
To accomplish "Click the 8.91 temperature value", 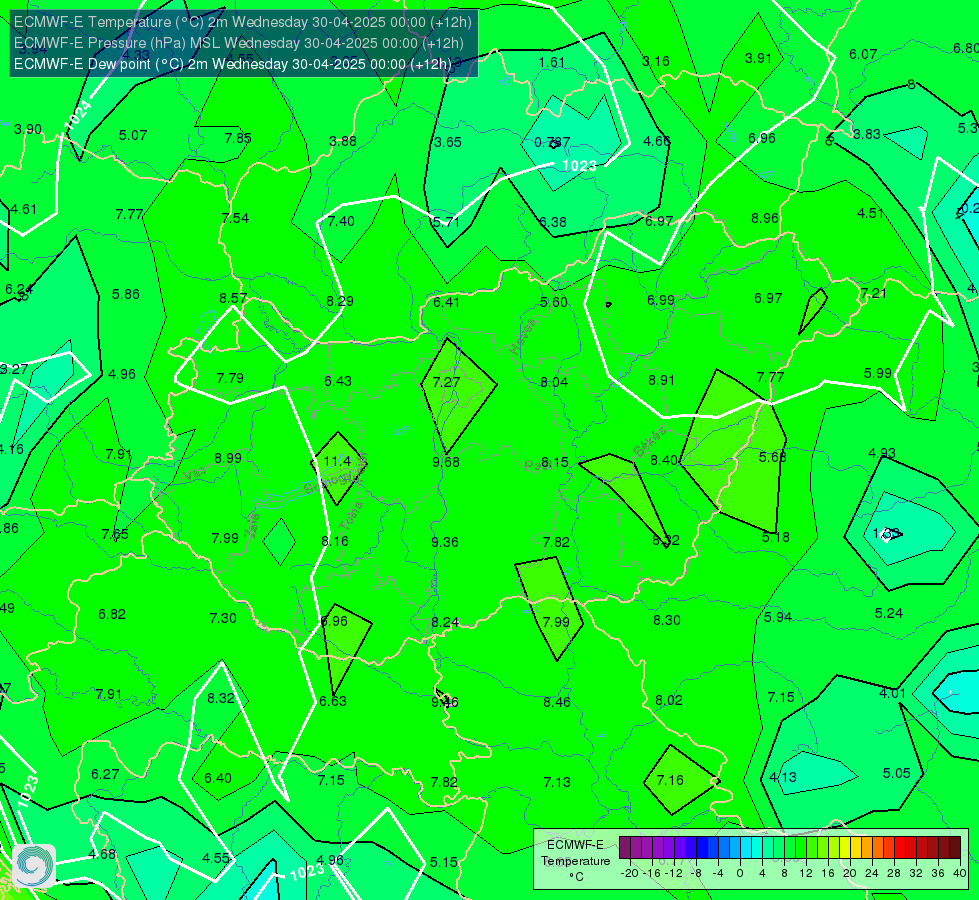I will coord(661,380).
